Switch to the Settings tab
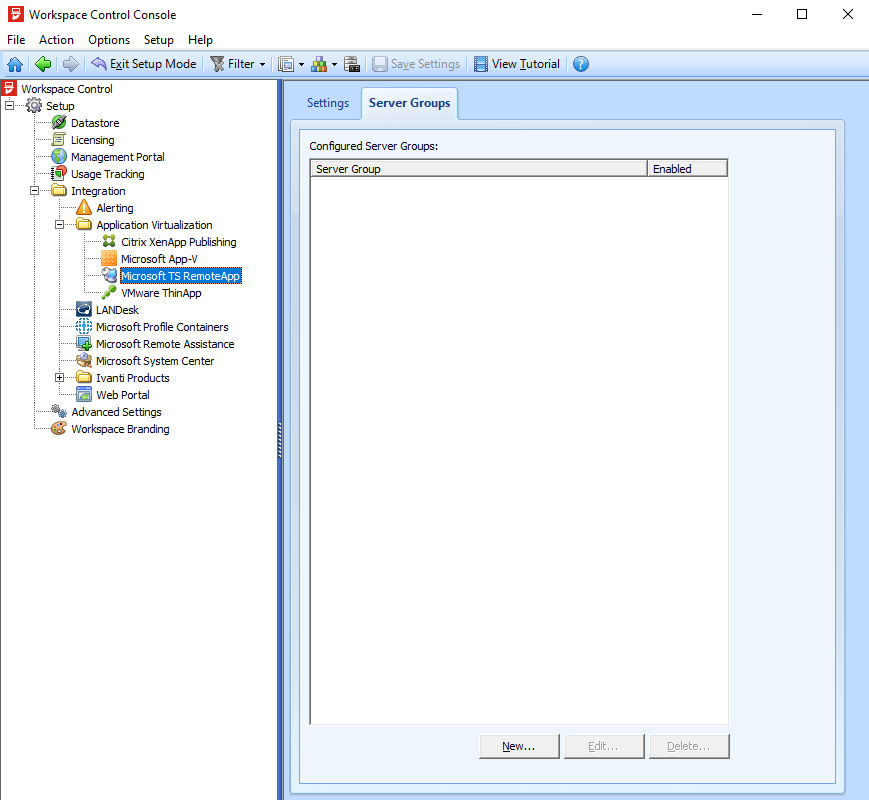 click(x=328, y=103)
